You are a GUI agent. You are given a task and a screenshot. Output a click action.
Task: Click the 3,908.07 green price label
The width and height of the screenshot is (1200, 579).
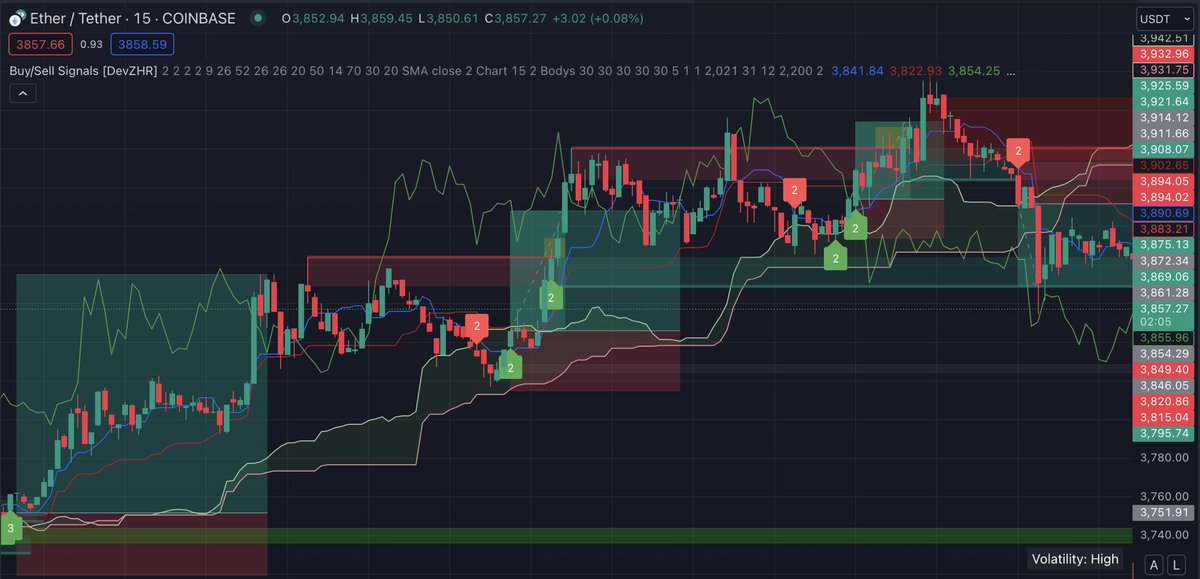[1162, 149]
